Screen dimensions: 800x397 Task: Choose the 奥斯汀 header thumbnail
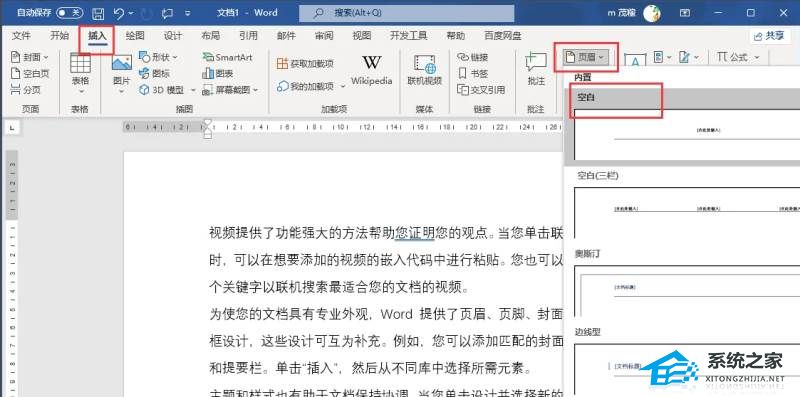pyautogui.click(x=687, y=291)
